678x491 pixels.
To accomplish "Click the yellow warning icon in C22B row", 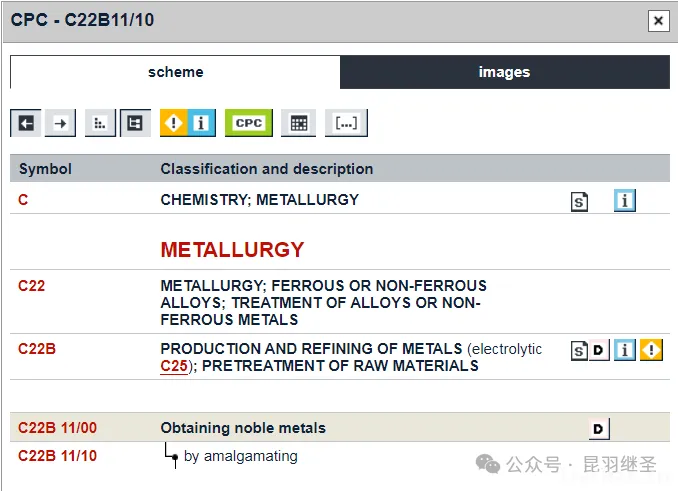I will tap(652, 350).
